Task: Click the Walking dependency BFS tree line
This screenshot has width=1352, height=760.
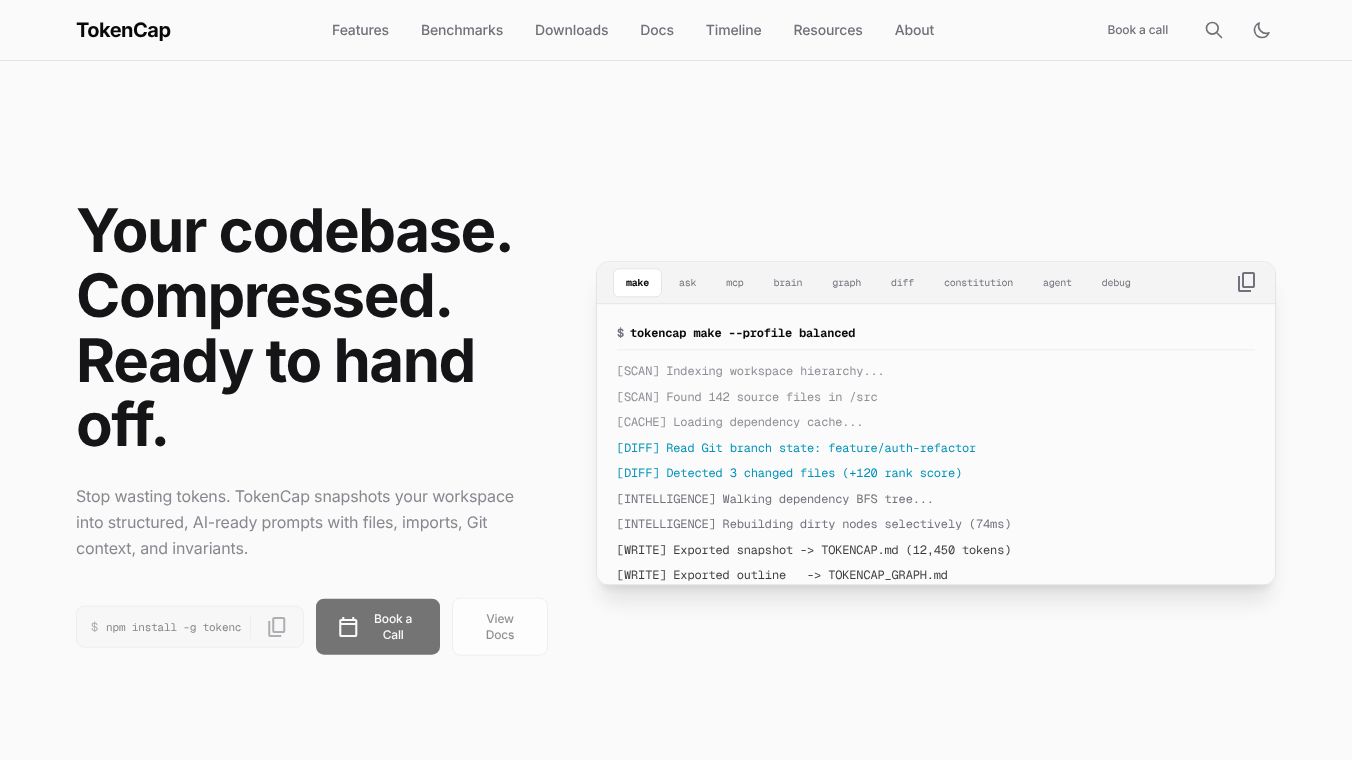Action: pyautogui.click(x=775, y=499)
